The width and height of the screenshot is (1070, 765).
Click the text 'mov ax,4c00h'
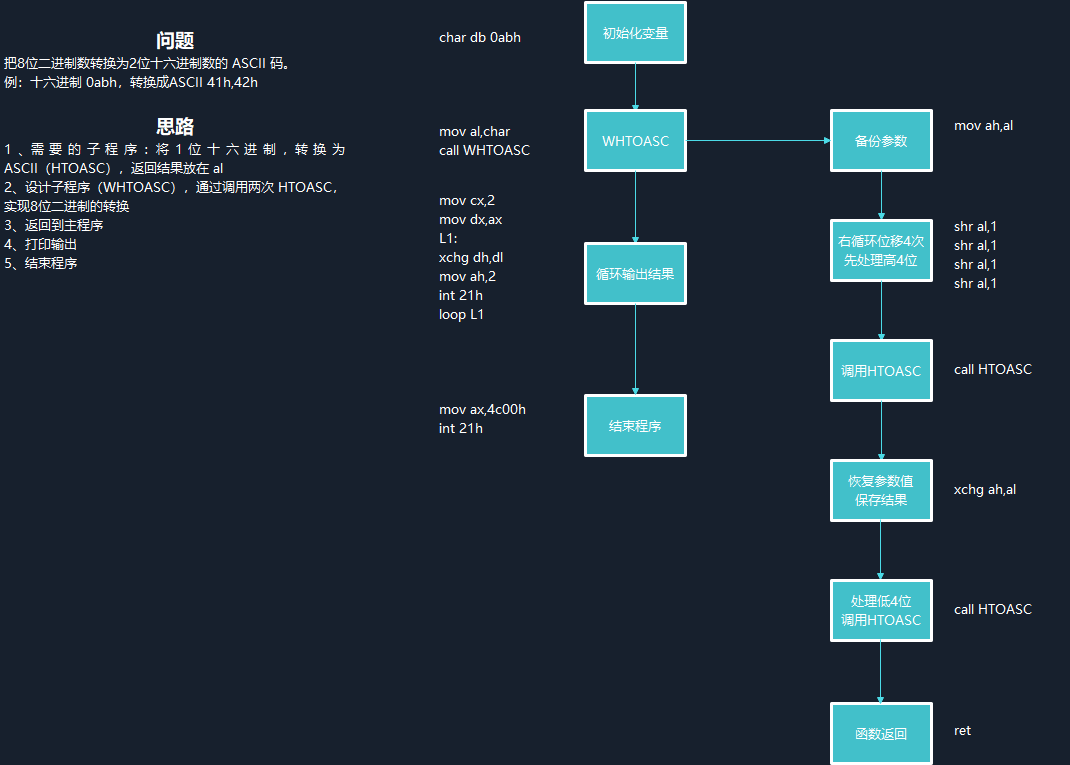(x=482, y=409)
